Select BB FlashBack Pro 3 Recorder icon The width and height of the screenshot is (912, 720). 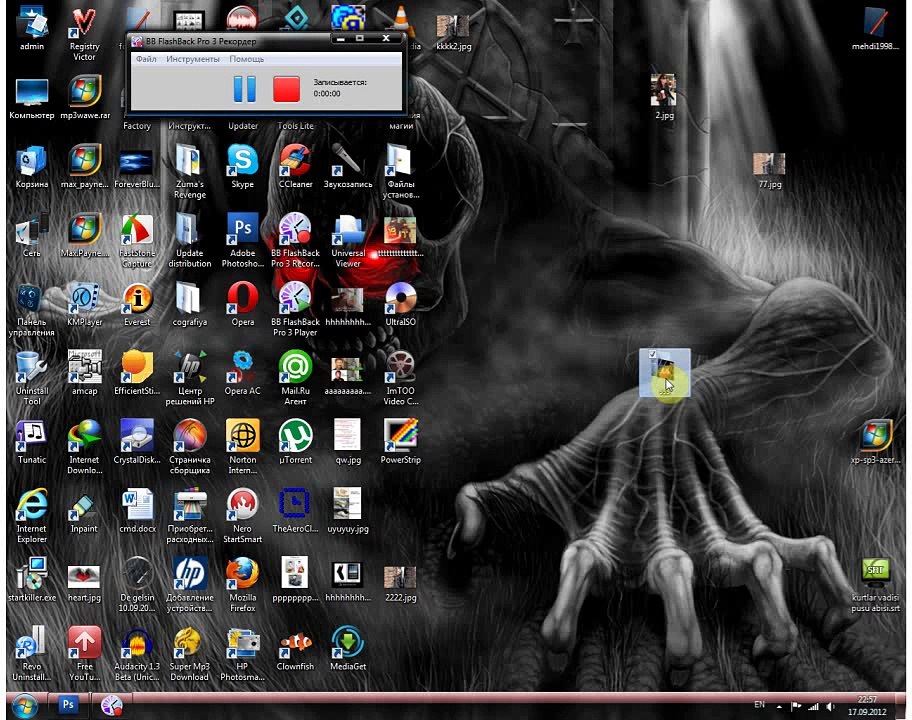(295, 240)
